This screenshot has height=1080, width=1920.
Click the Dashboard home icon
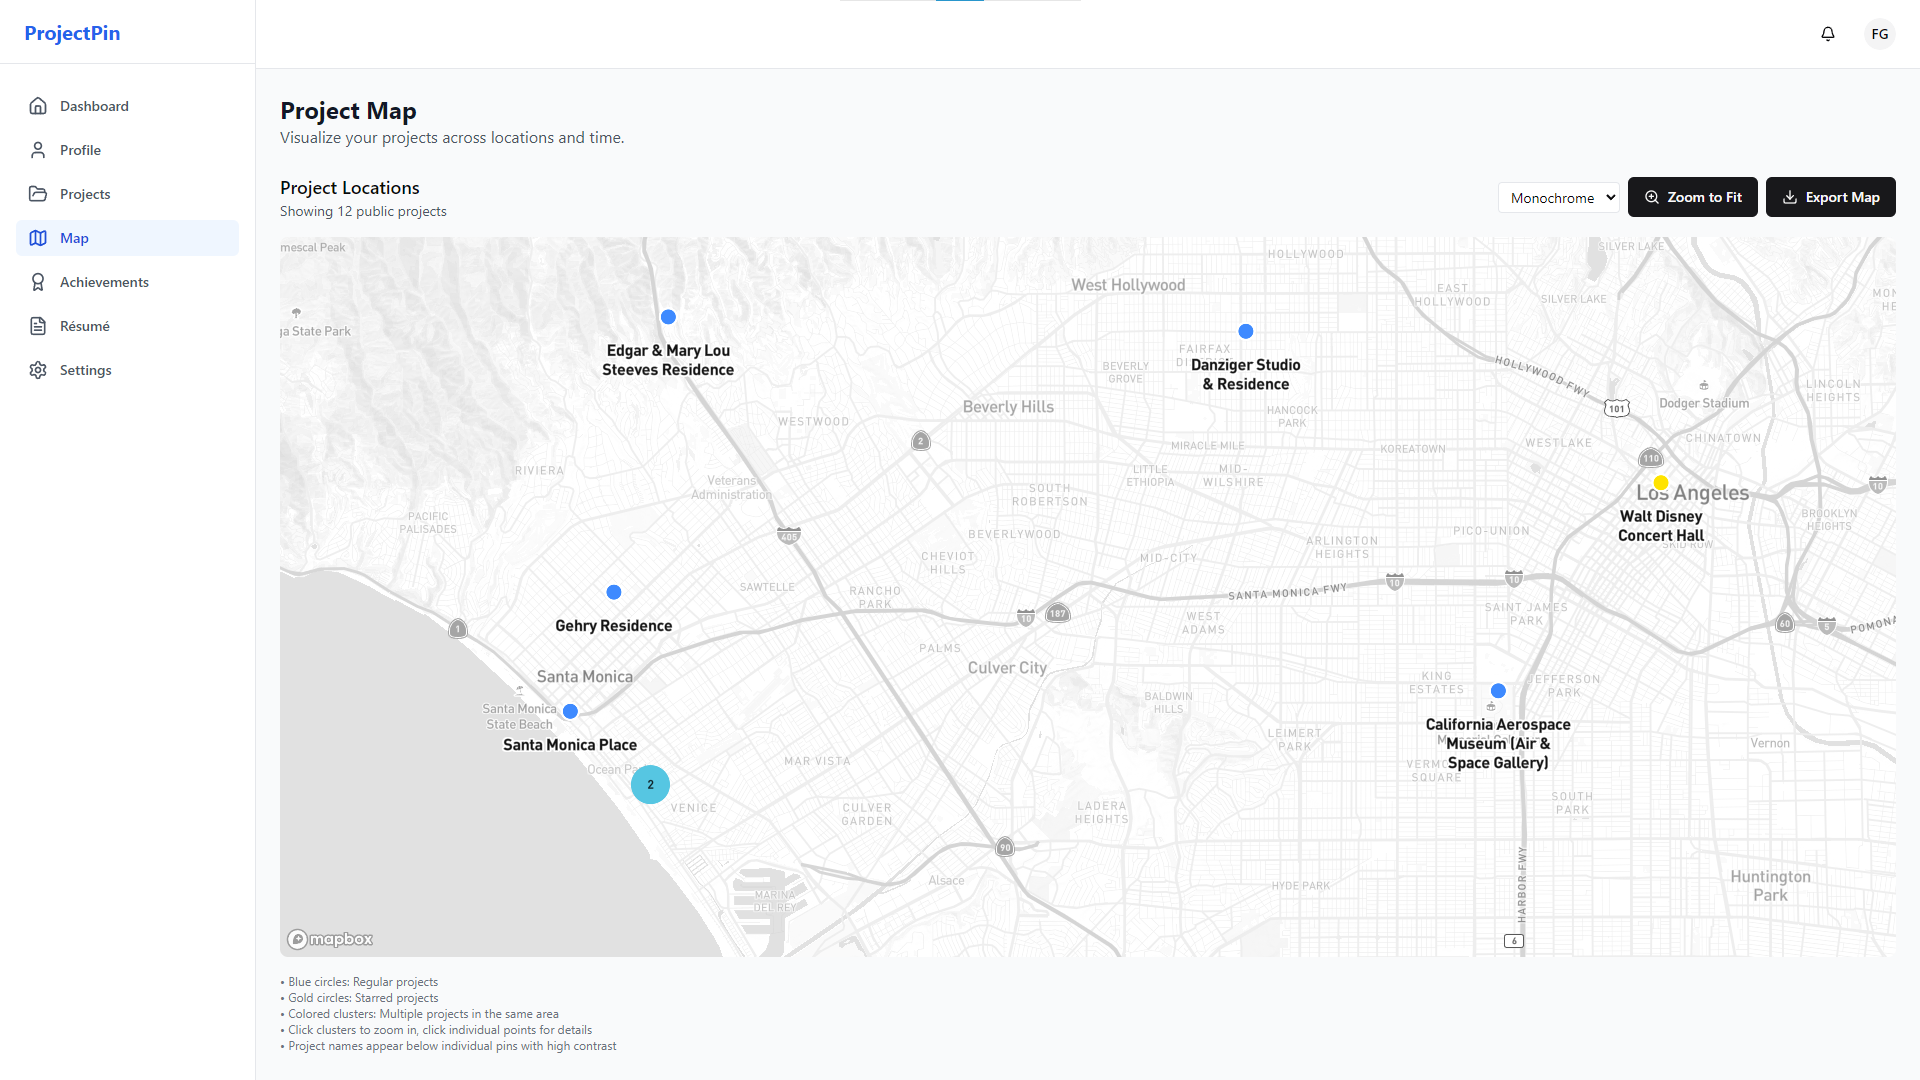tap(38, 106)
